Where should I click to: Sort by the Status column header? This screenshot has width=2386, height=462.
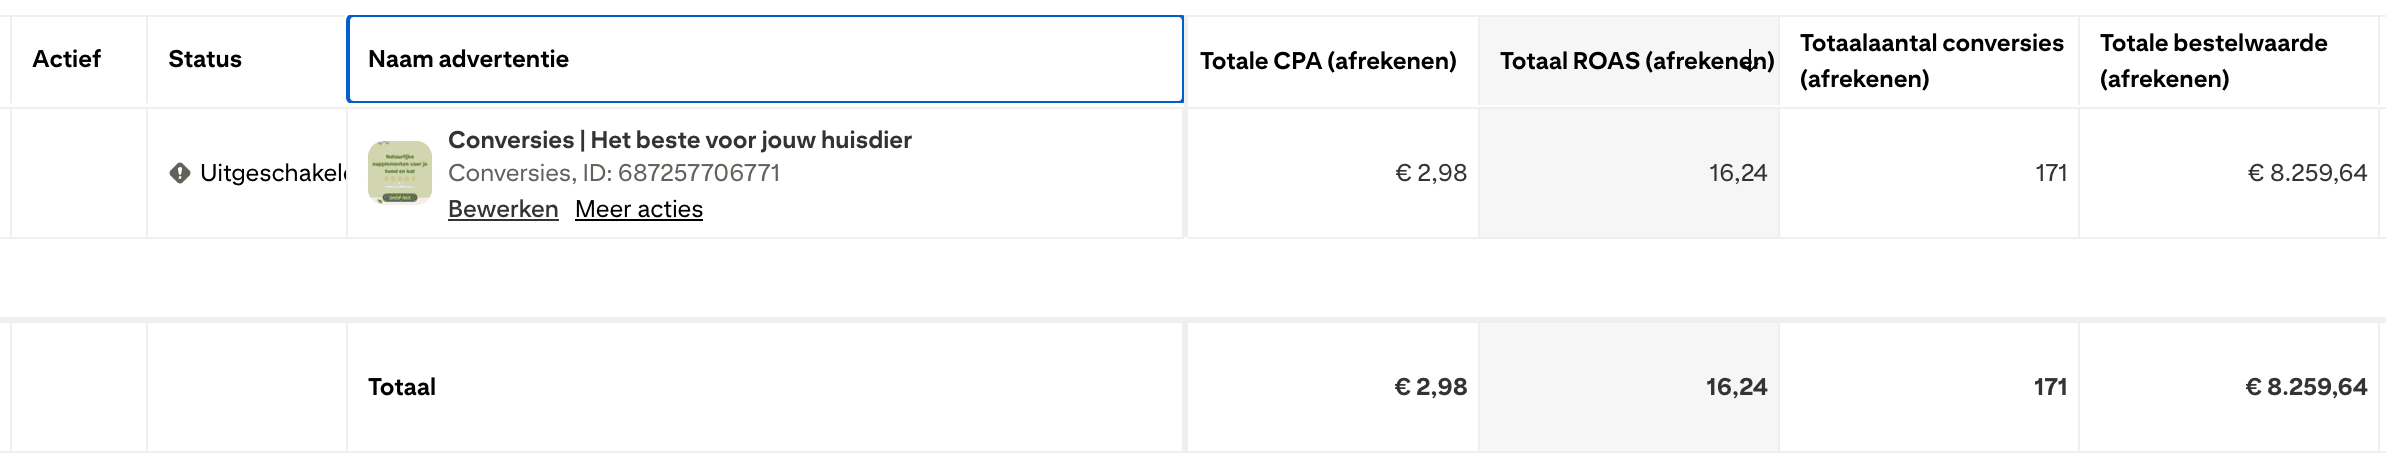click(205, 59)
